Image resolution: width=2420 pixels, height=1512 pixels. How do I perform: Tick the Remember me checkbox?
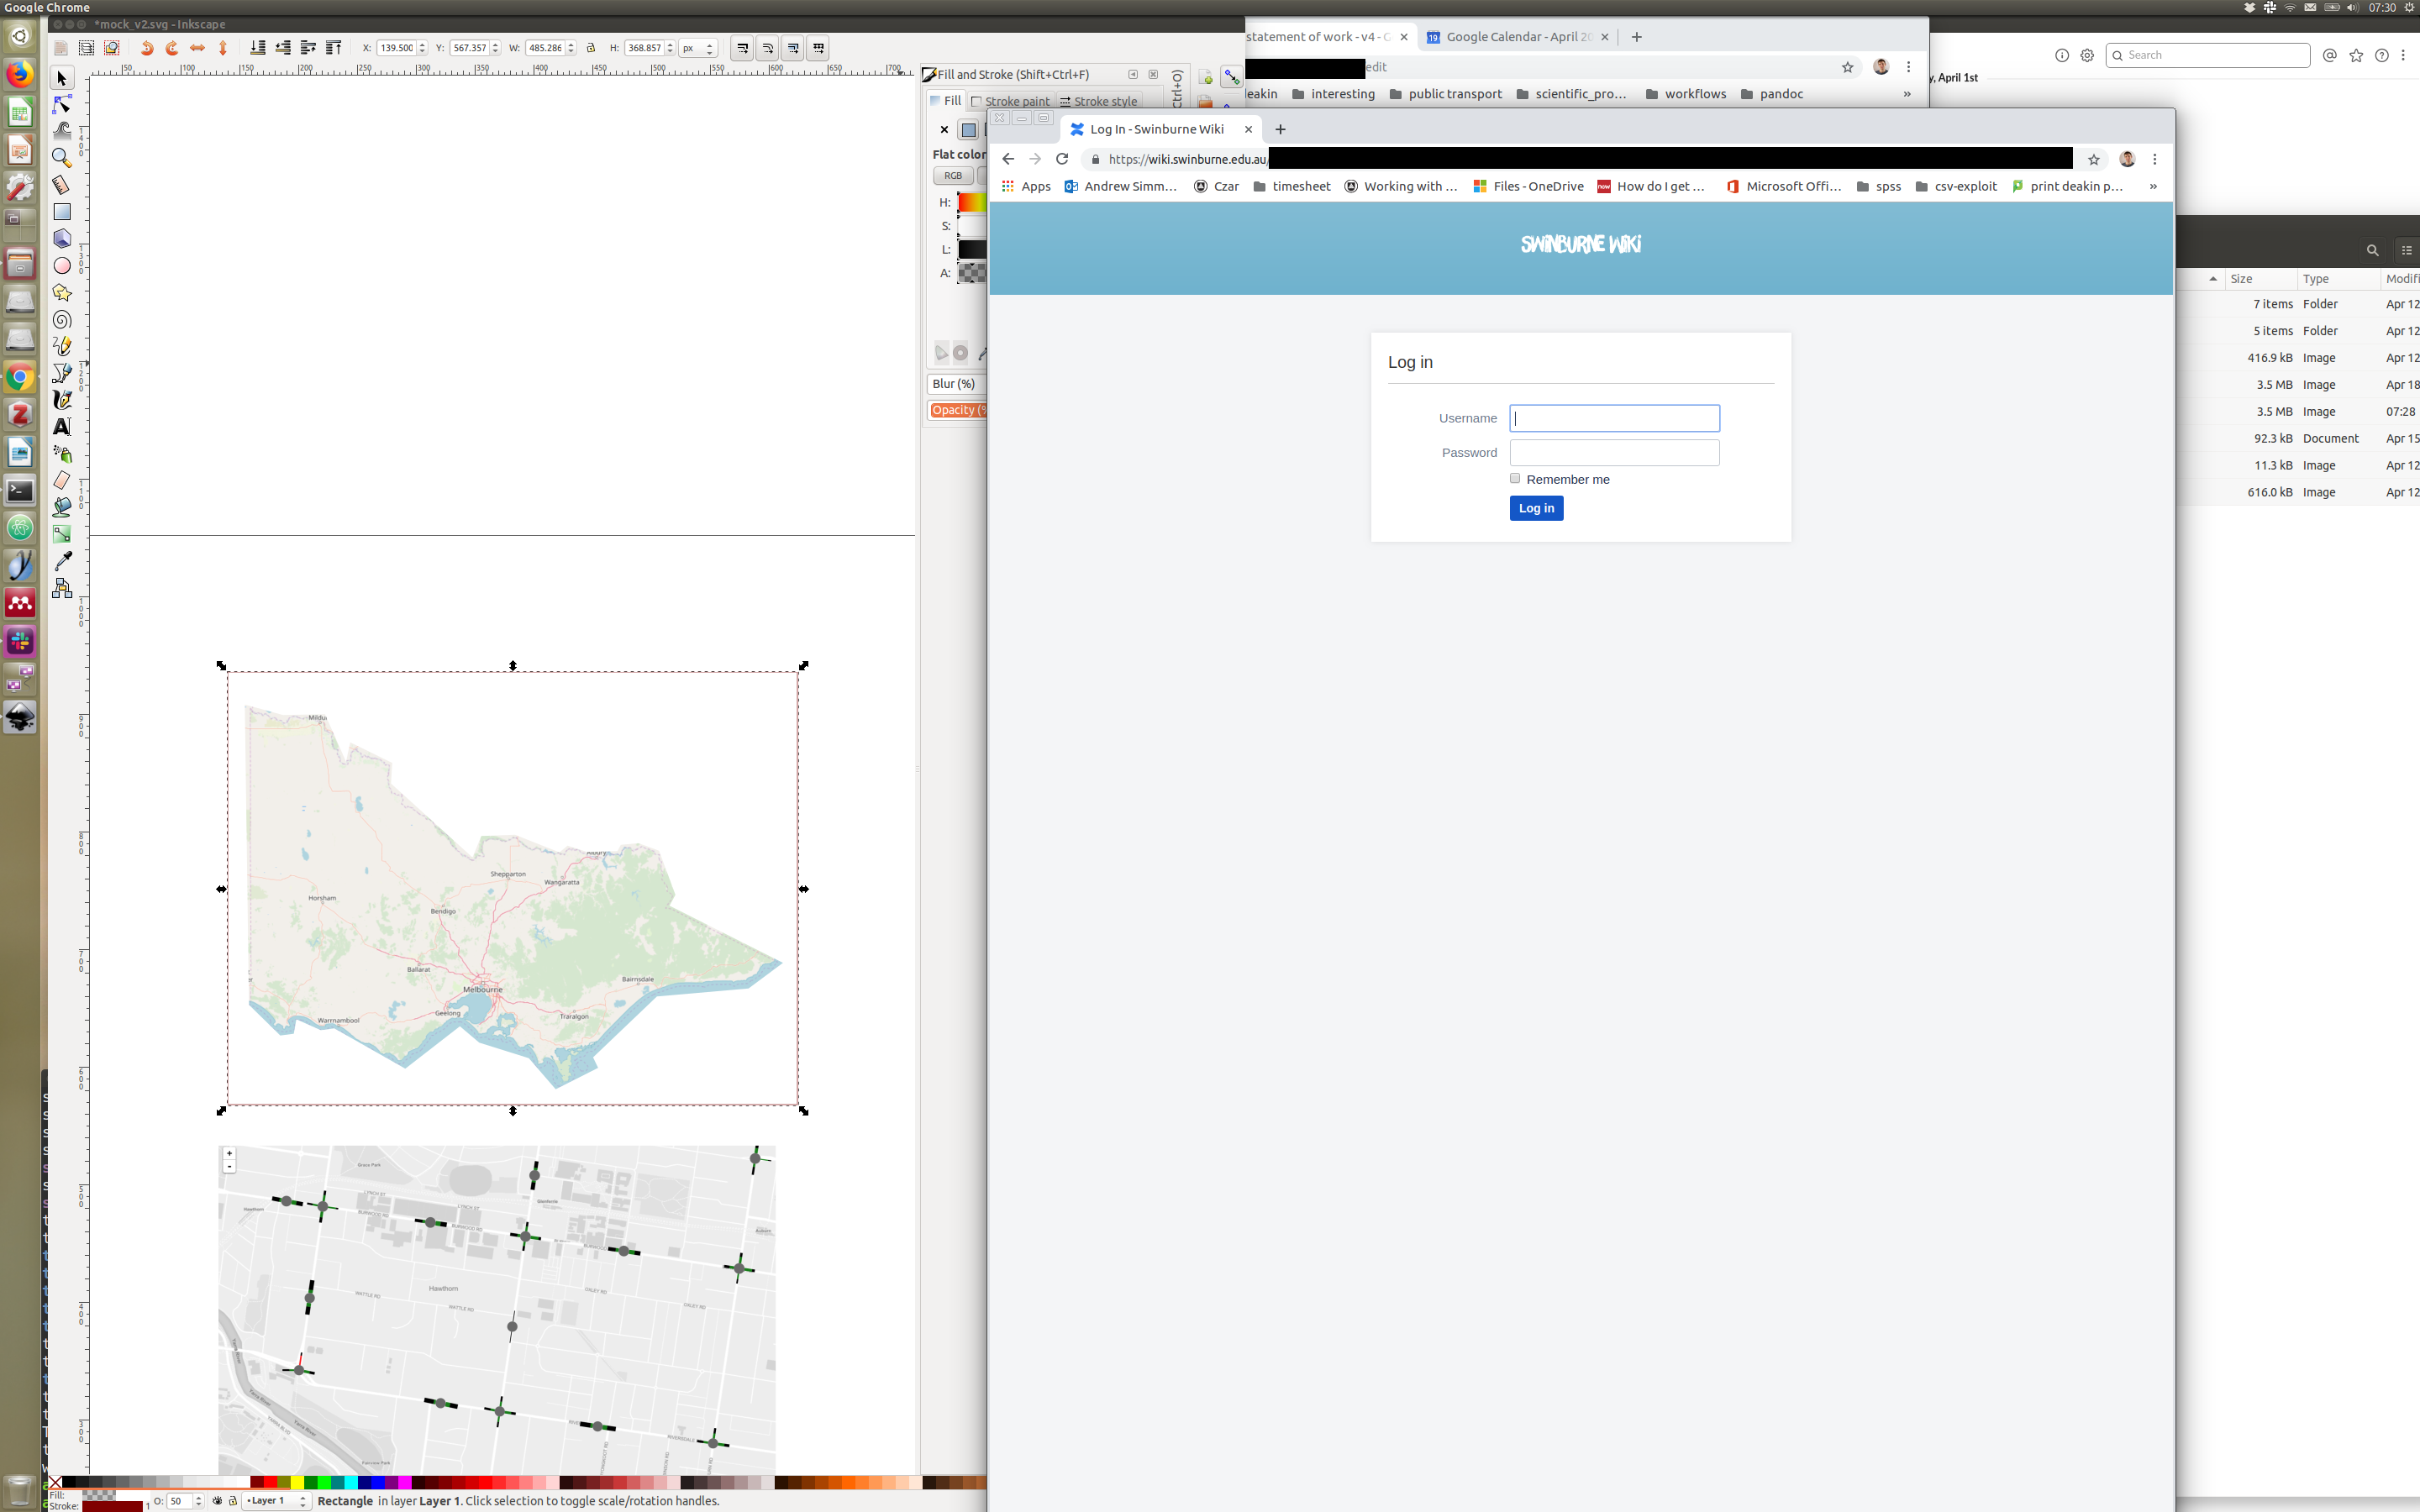click(x=1515, y=479)
